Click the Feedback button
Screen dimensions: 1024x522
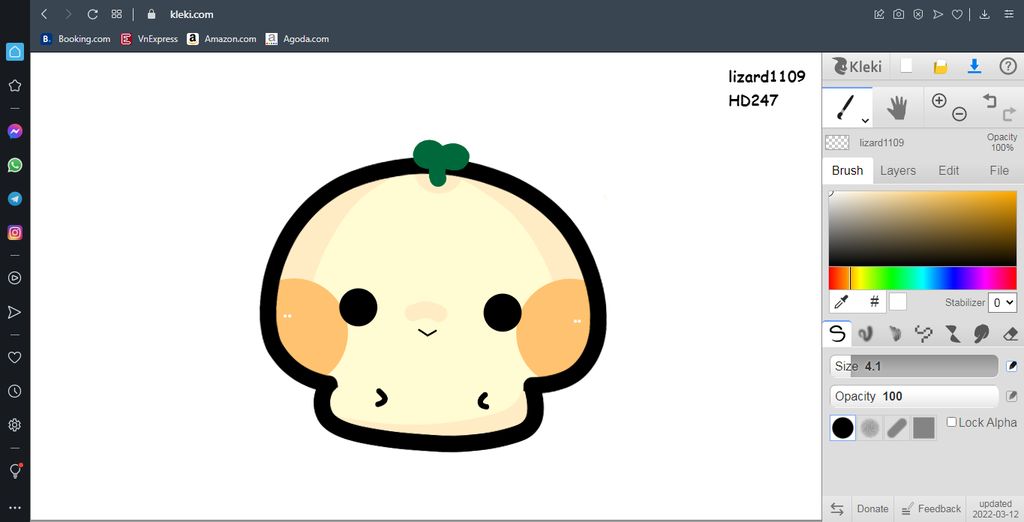pos(931,508)
